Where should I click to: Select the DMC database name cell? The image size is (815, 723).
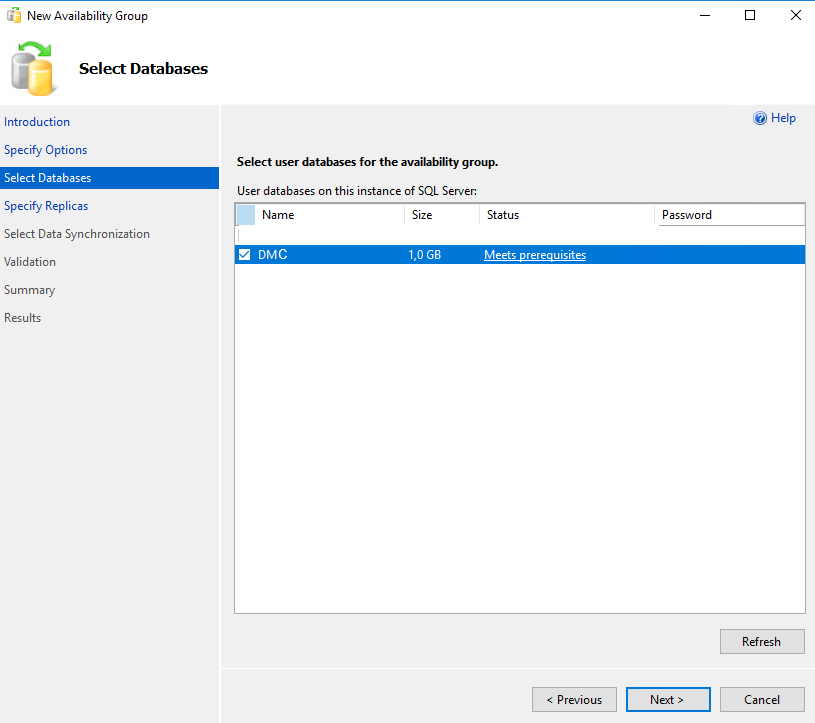(272, 255)
